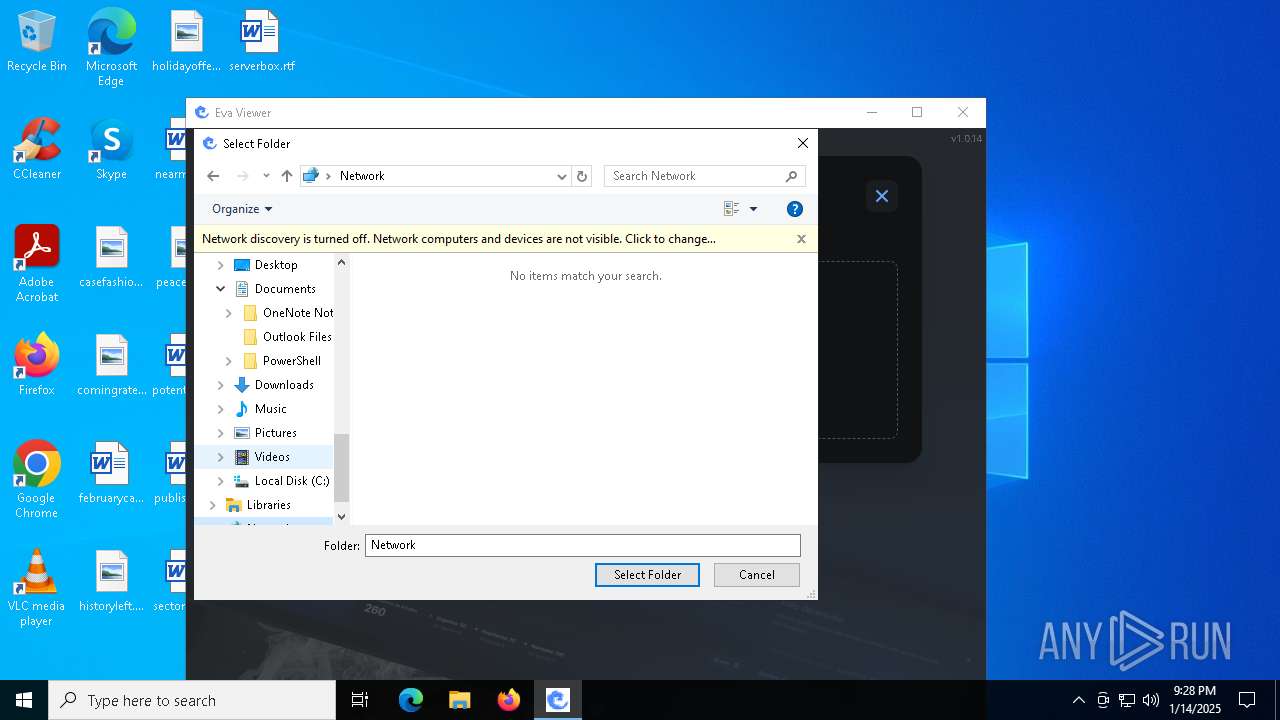This screenshot has width=1280, height=720.
Task: Click Eva Viewer taskbar button
Action: (558, 700)
